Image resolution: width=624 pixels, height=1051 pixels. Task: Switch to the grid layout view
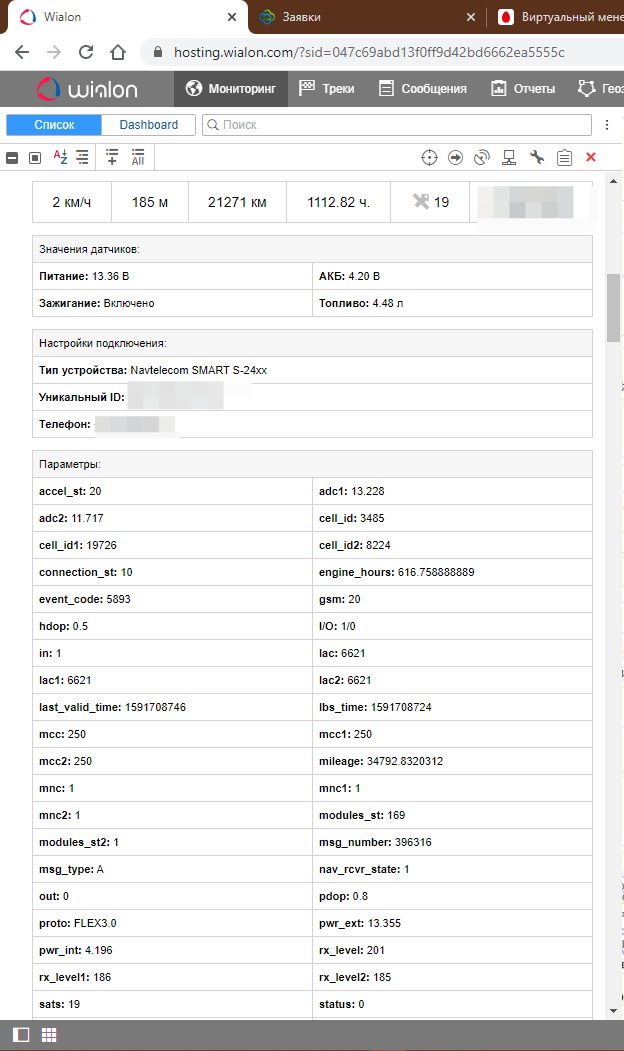48,1035
